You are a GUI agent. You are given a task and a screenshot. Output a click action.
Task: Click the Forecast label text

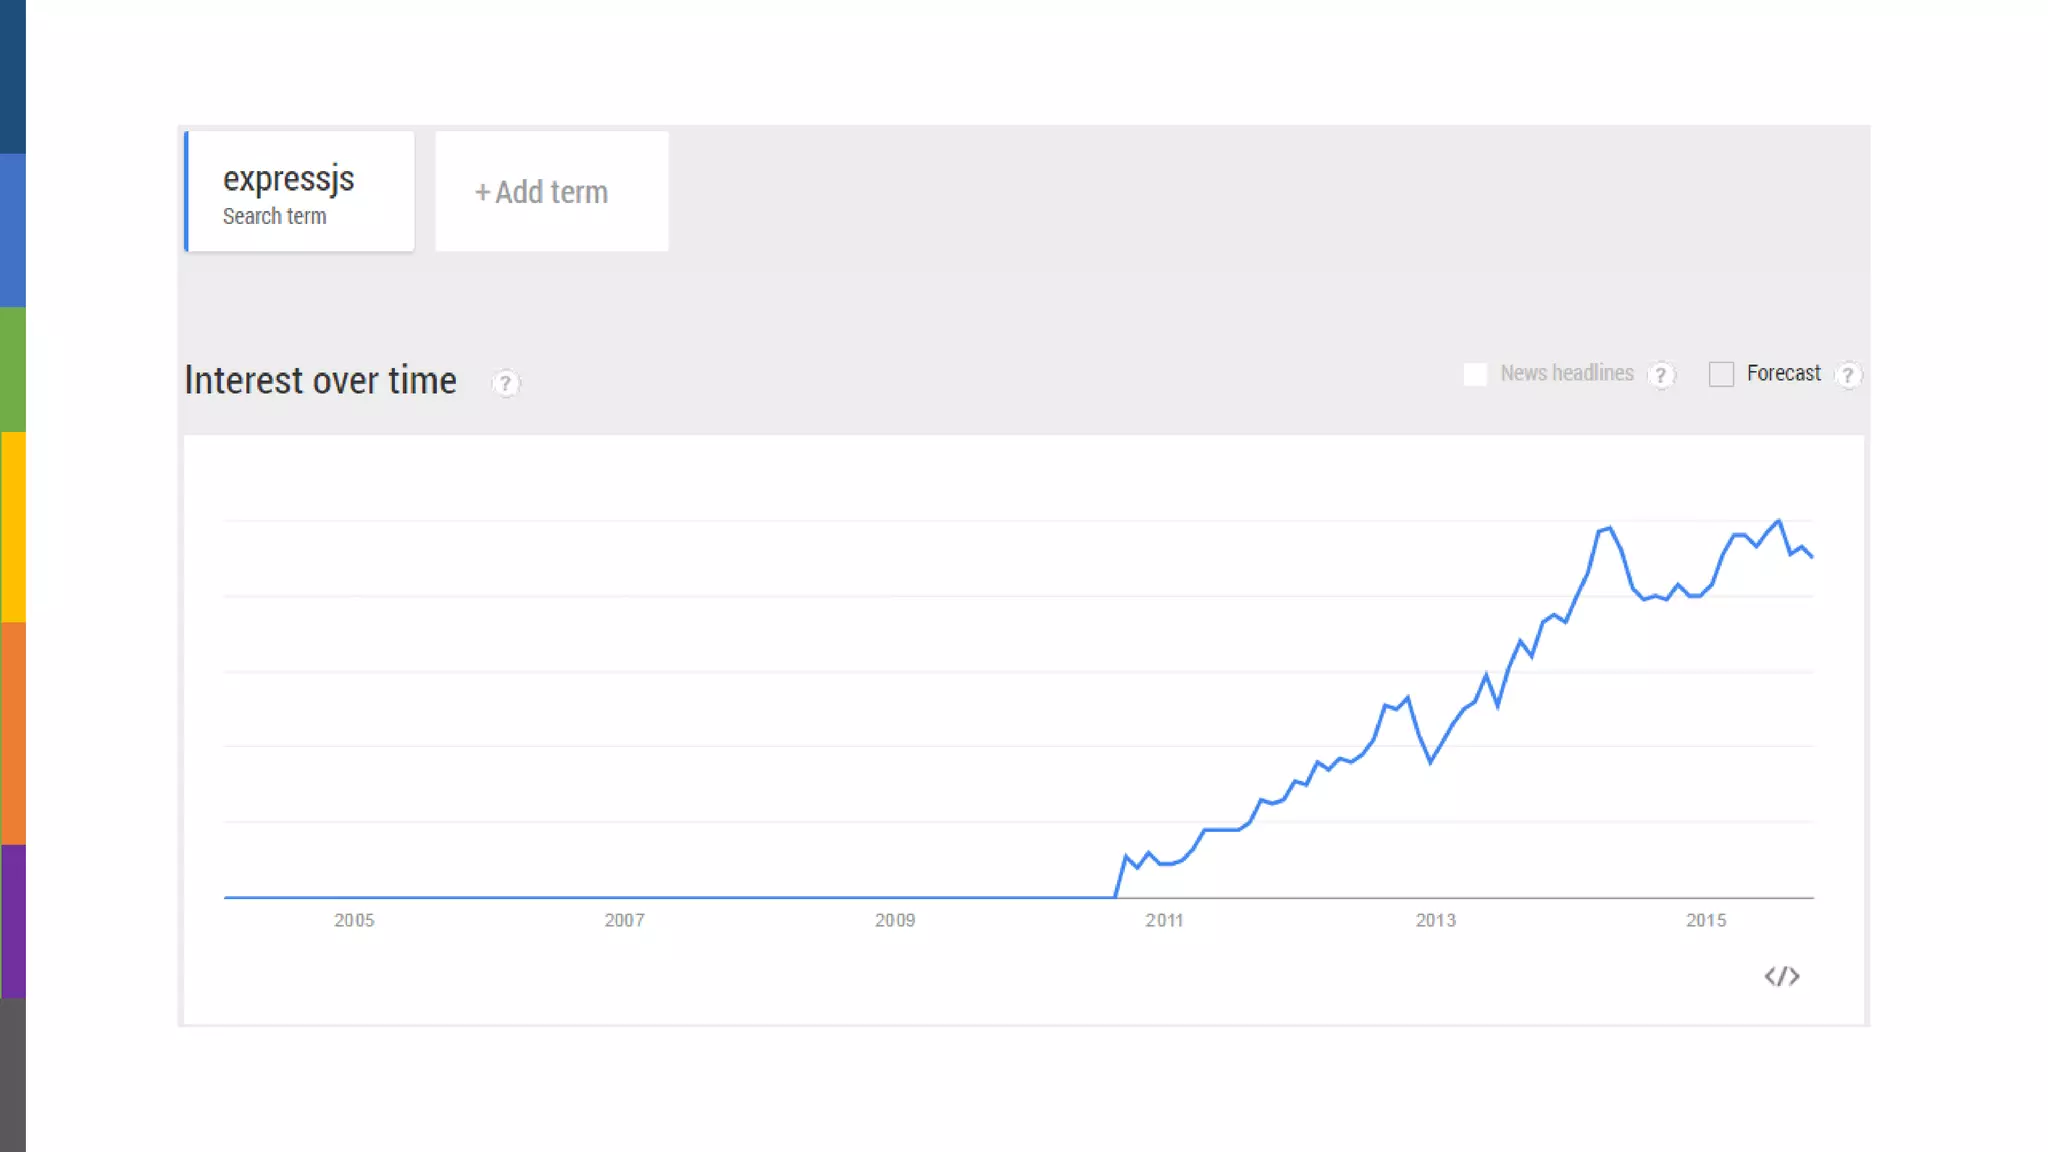coord(1783,373)
